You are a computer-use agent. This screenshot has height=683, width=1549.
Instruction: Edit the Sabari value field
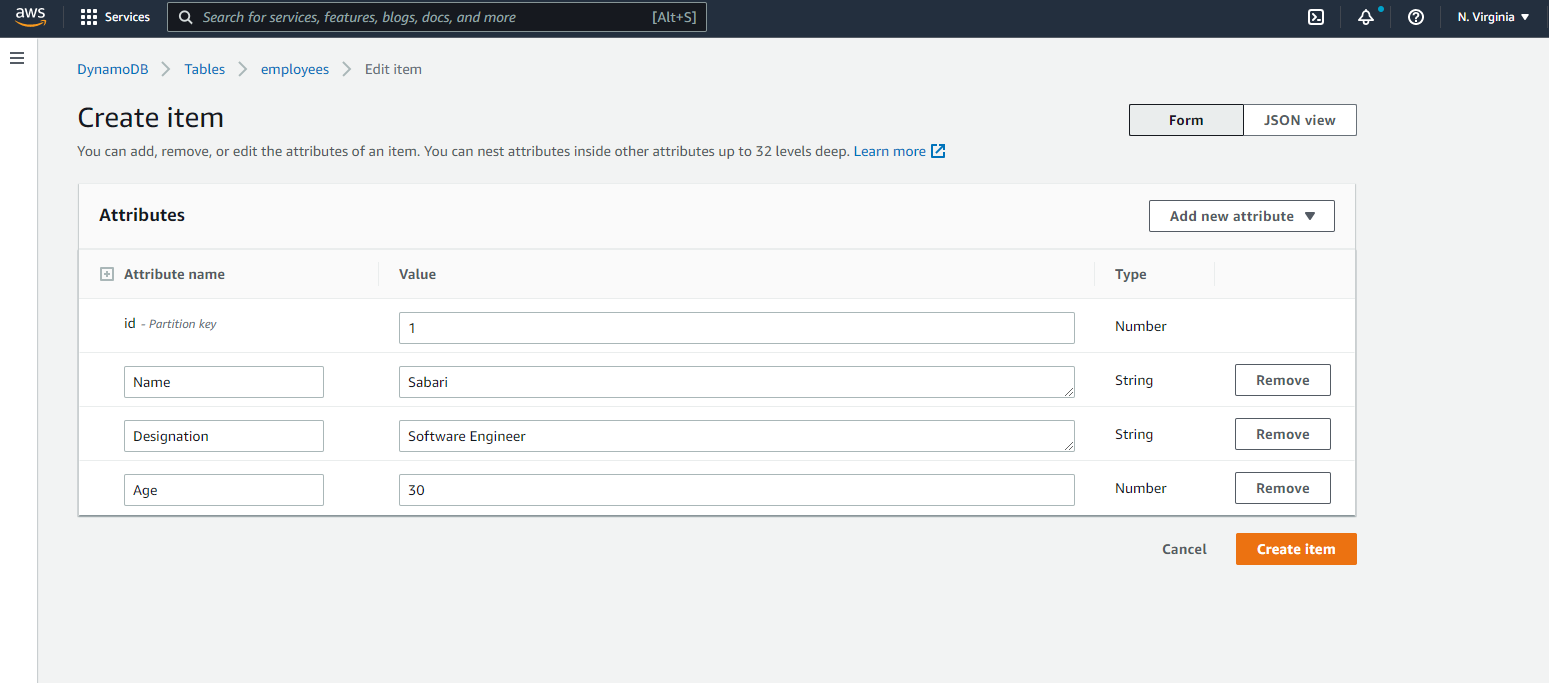point(737,382)
